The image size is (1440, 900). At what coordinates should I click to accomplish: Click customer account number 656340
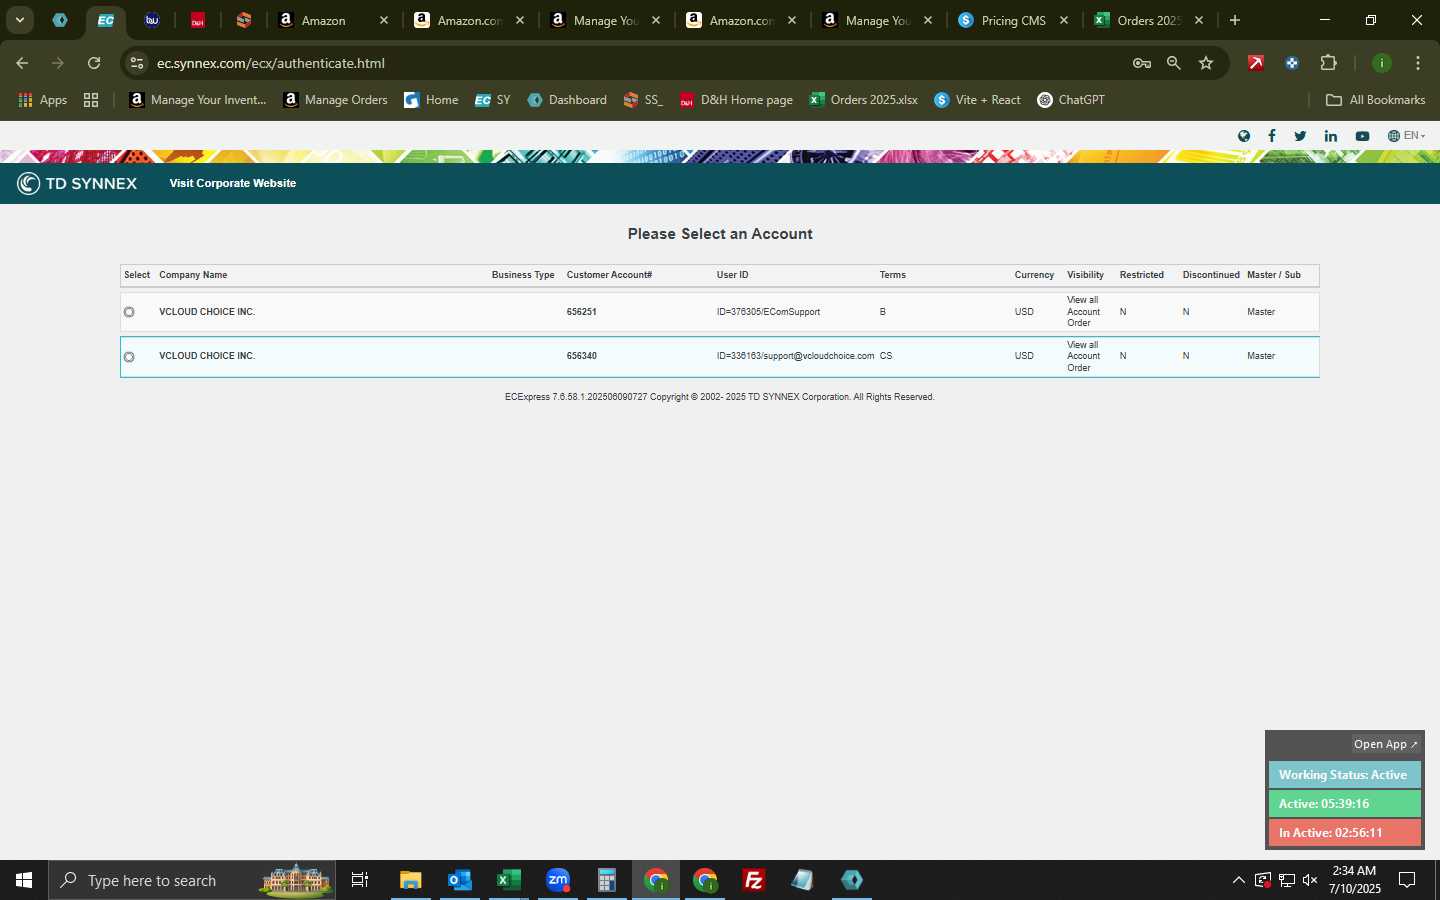[x=582, y=356]
